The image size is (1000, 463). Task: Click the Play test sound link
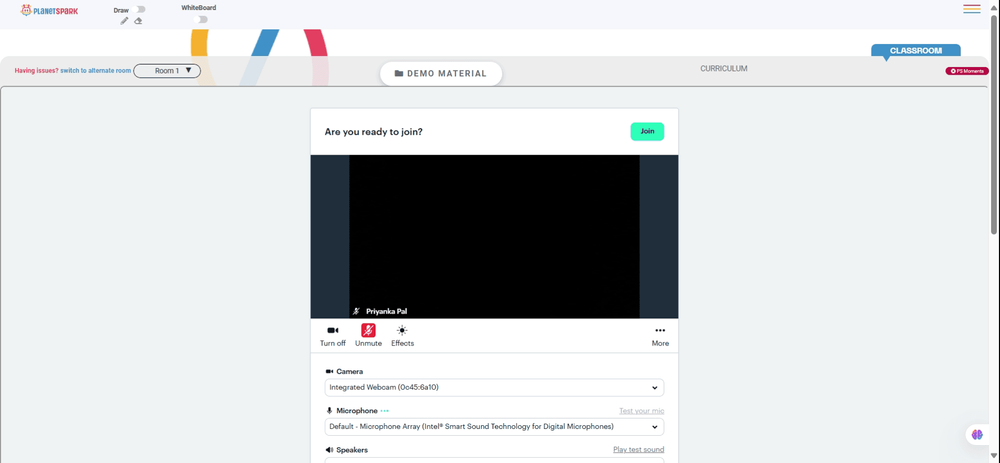click(638, 450)
